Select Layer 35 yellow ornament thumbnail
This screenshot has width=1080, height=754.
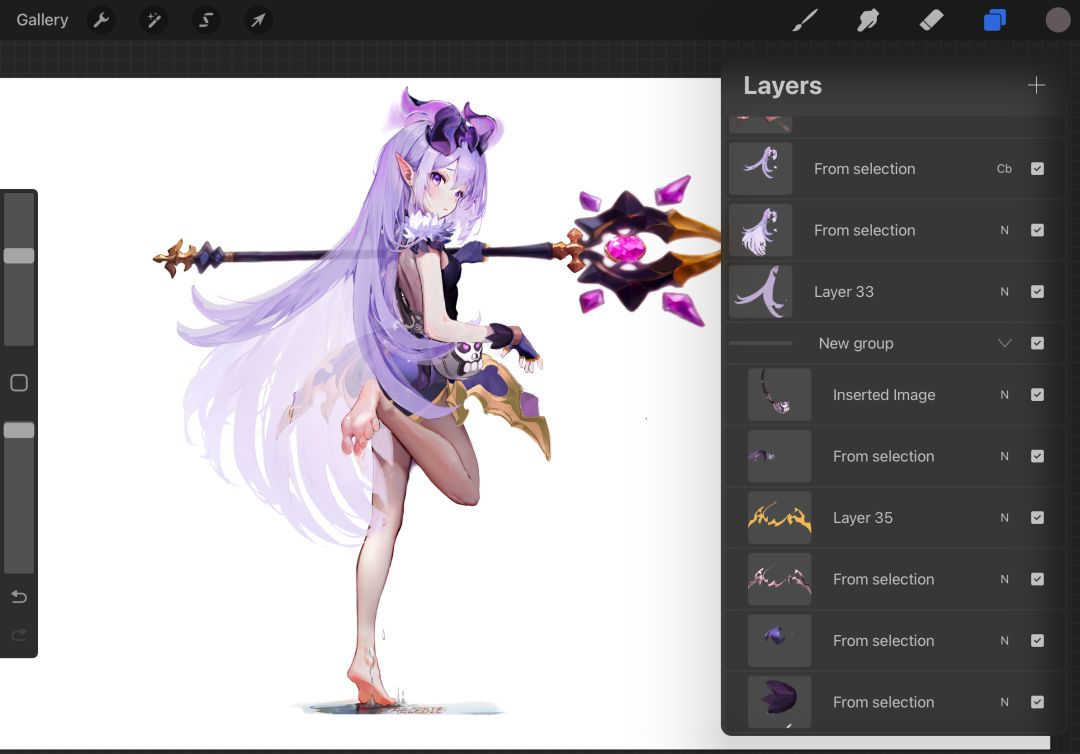click(x=780, y=518)
